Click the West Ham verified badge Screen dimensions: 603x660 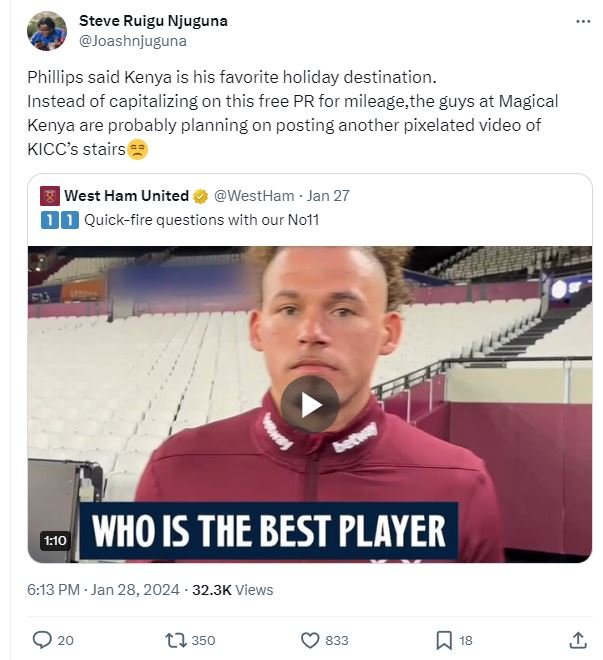(200, 196)
